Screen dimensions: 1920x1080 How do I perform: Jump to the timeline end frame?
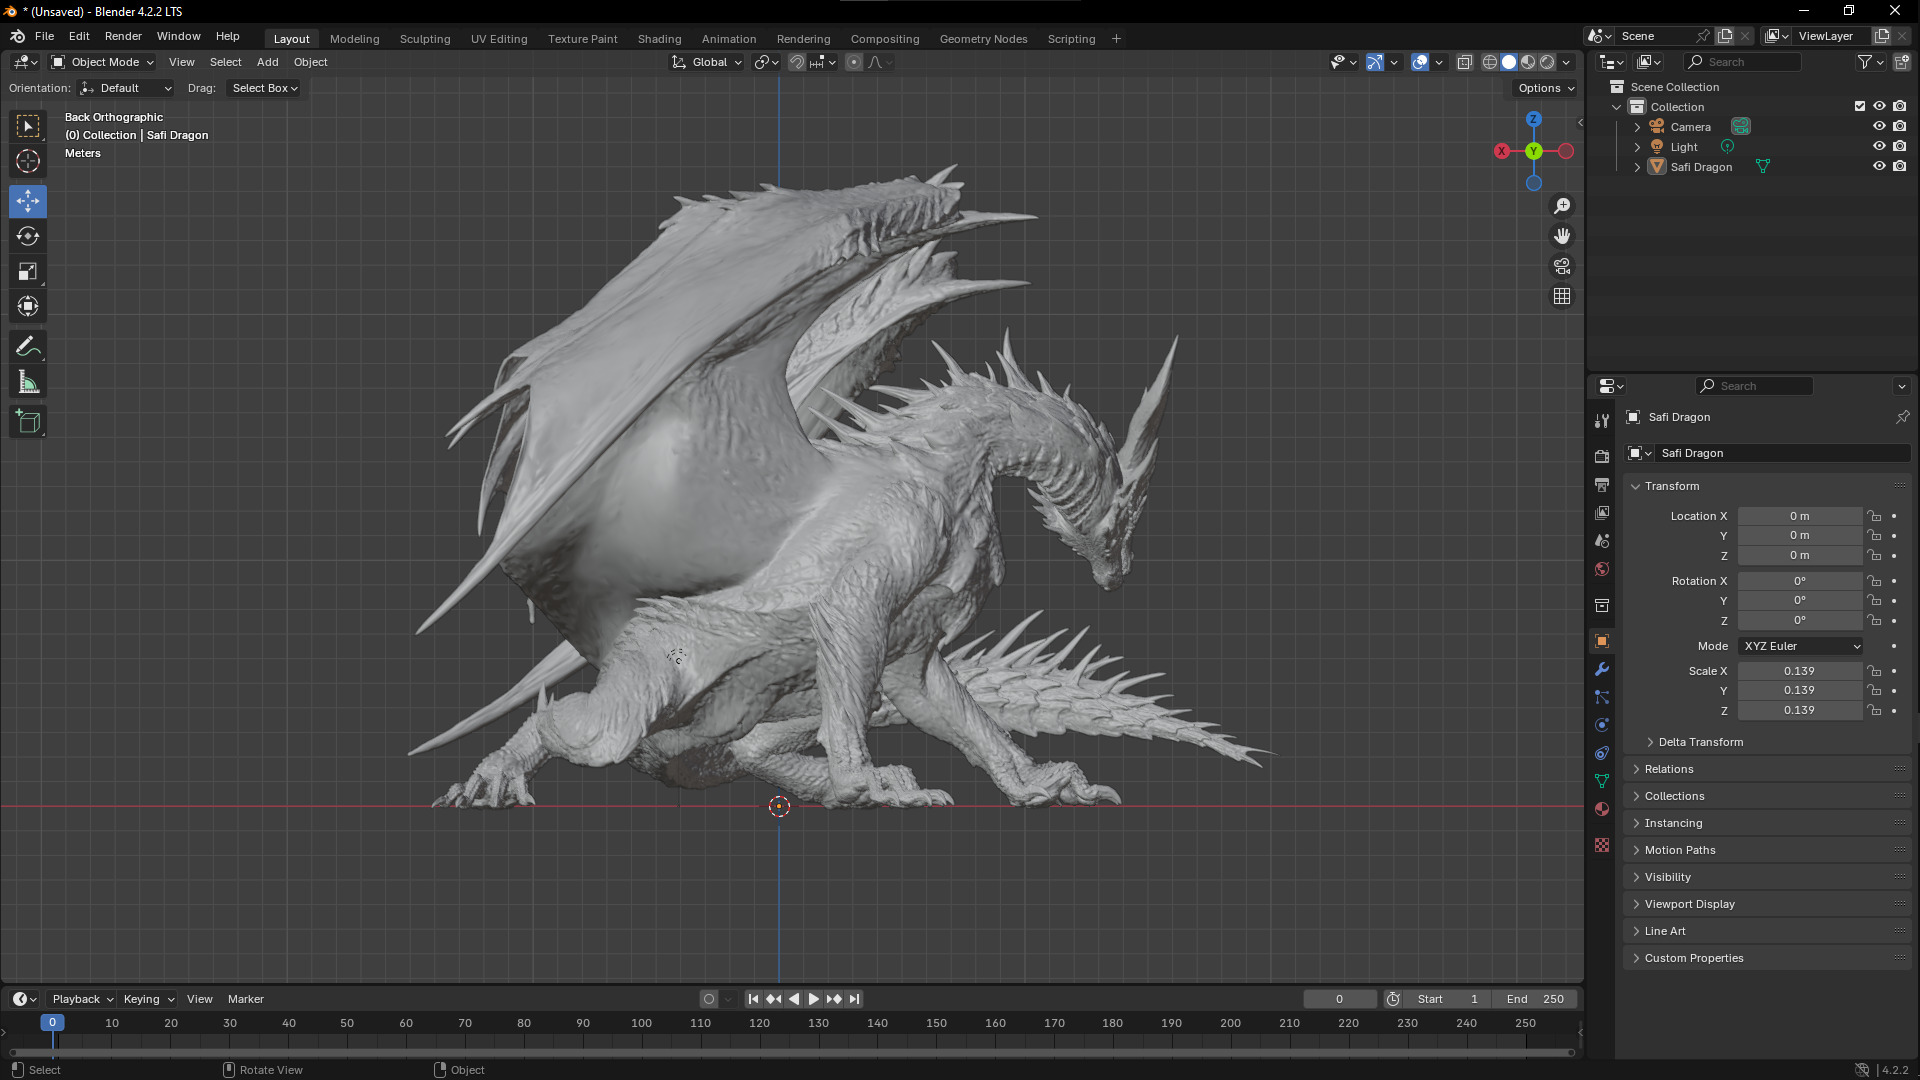[x=854, y=999]
